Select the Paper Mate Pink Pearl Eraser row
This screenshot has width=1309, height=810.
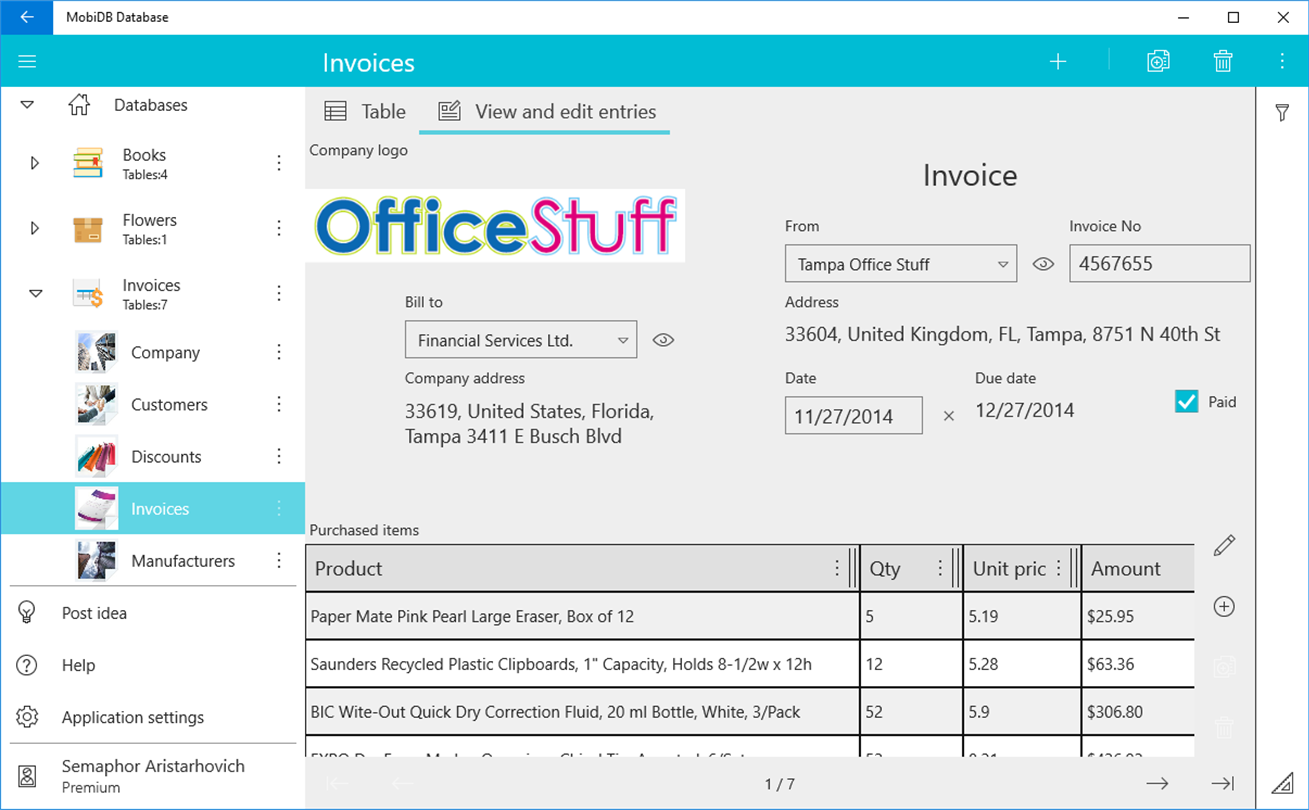(x=750, y=616)
